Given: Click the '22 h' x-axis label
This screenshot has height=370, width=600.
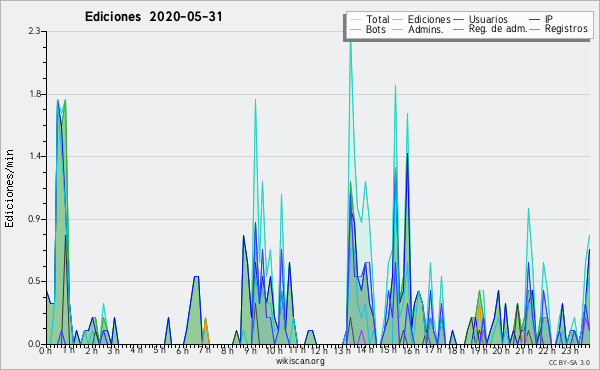Looking at the screenshot, I should (546, 351).
